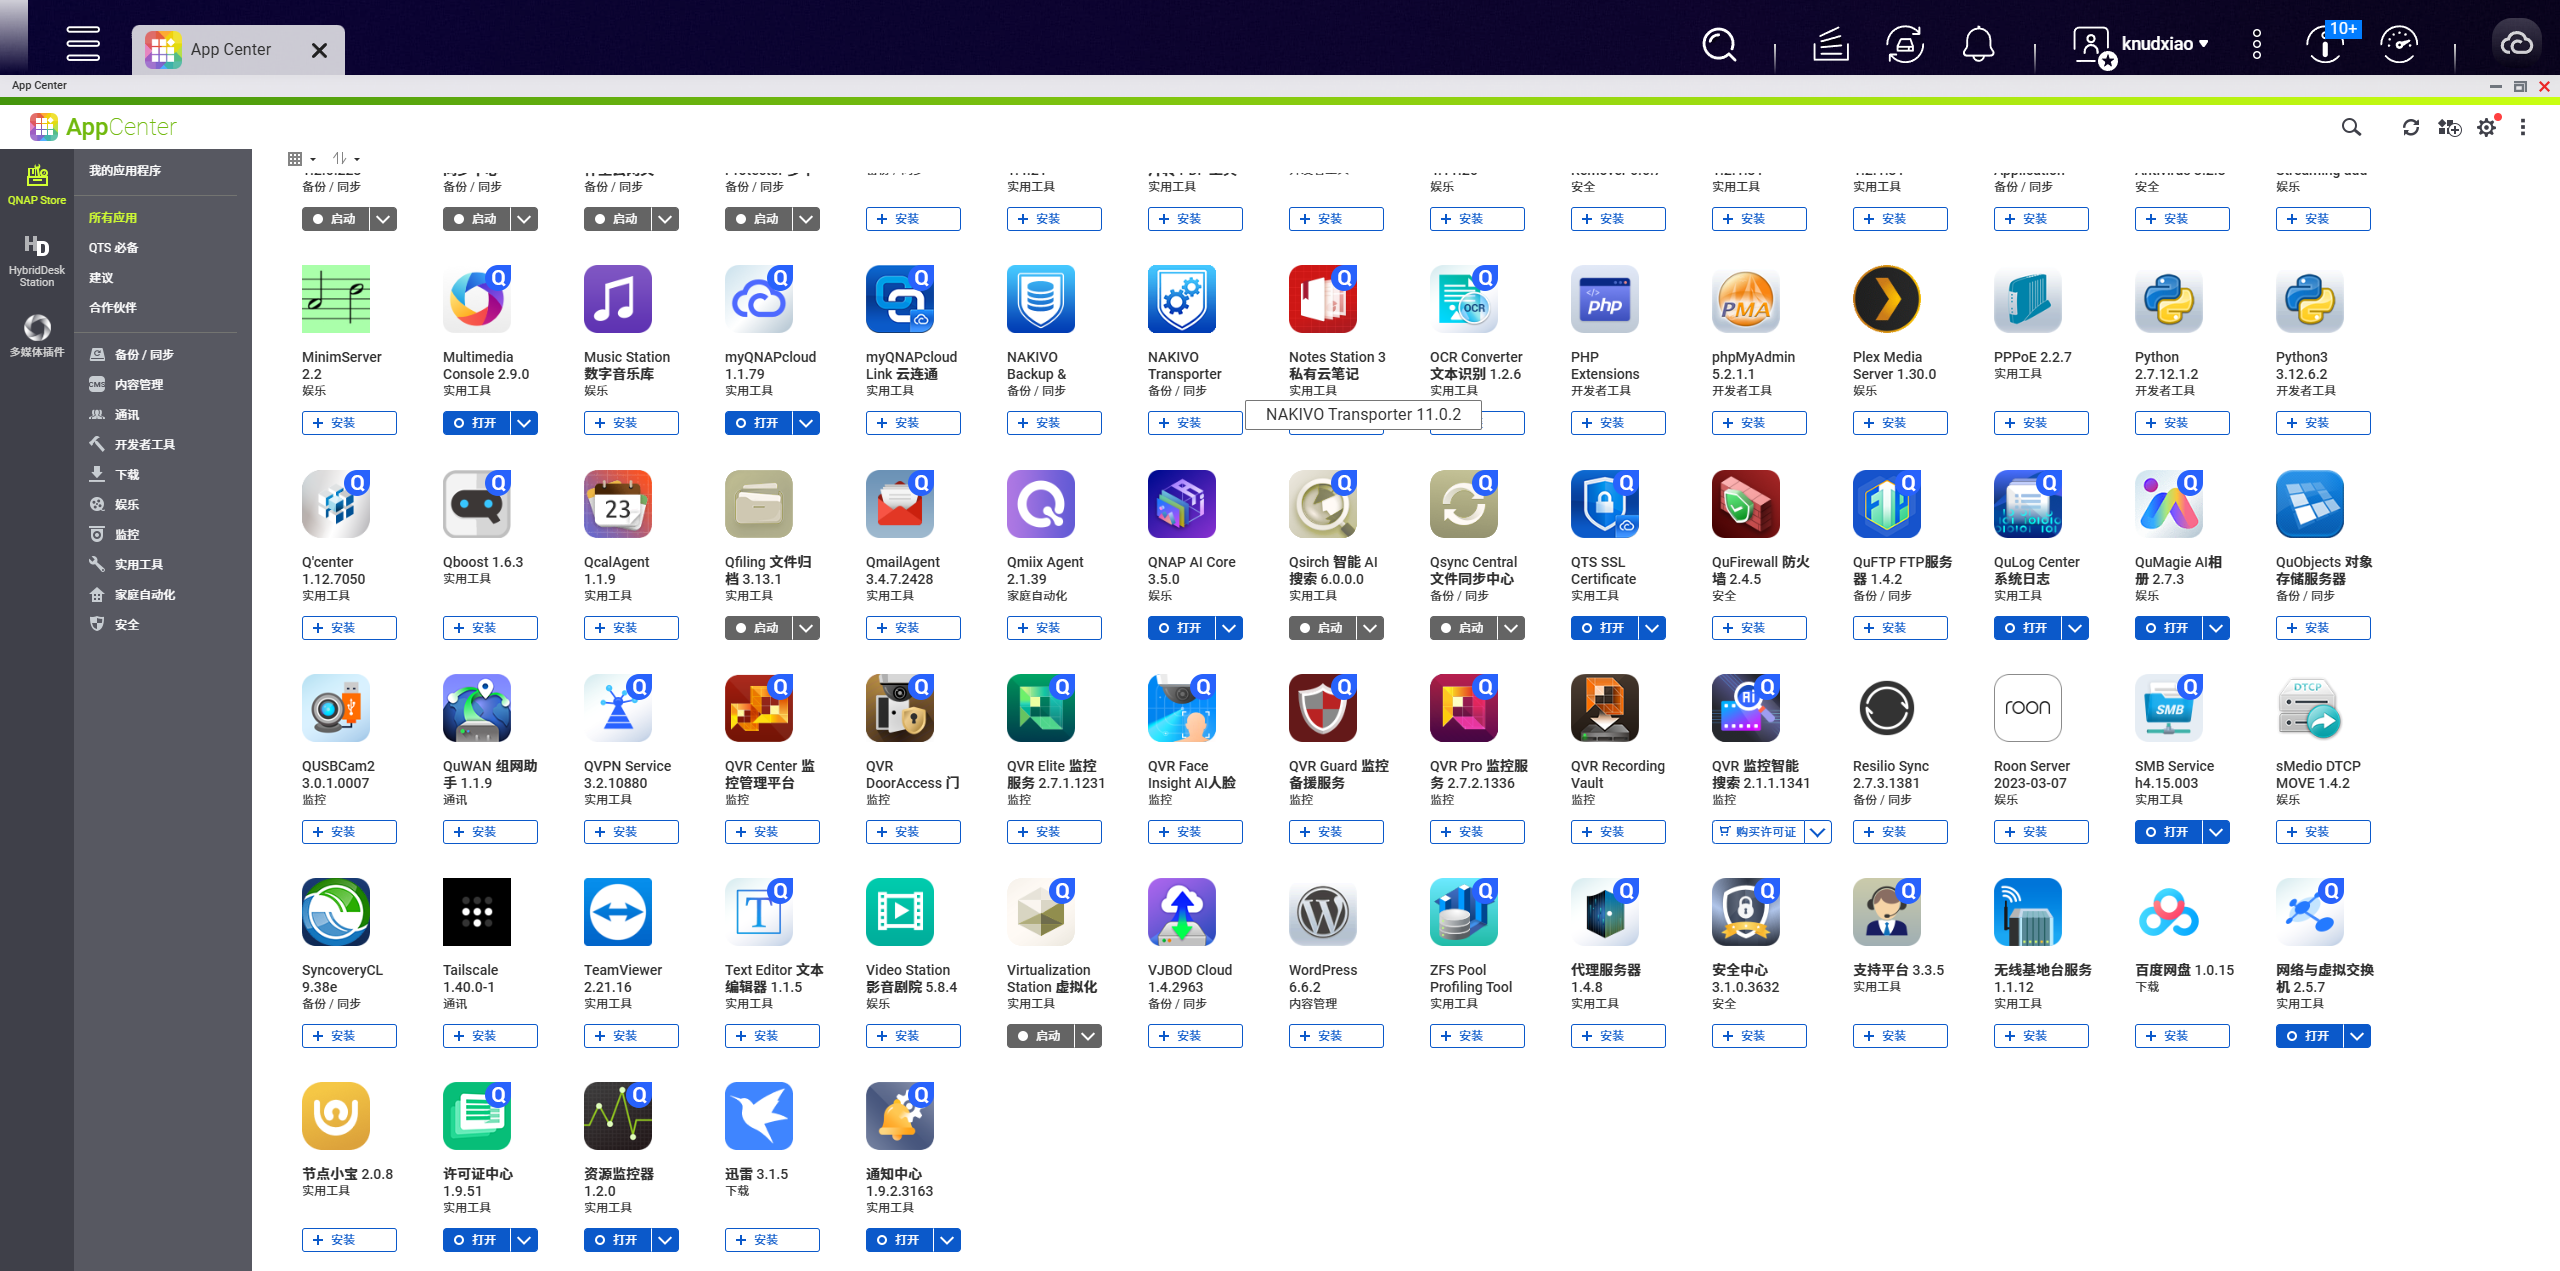Open the knudxiao user menu

coord(2160,44)
